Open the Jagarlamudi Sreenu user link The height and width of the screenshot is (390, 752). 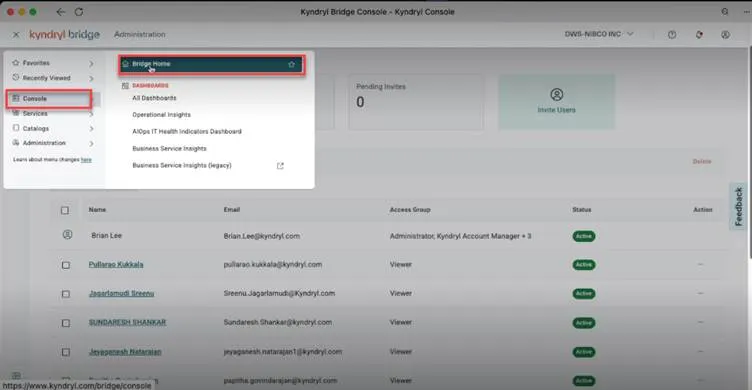[121, 293]
